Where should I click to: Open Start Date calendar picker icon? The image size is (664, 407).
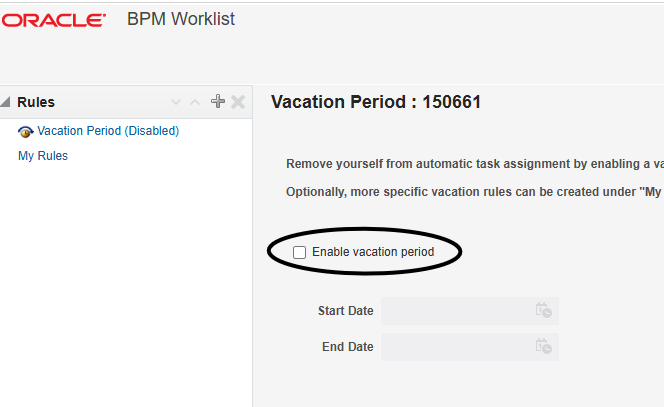[x=543, y=310]
